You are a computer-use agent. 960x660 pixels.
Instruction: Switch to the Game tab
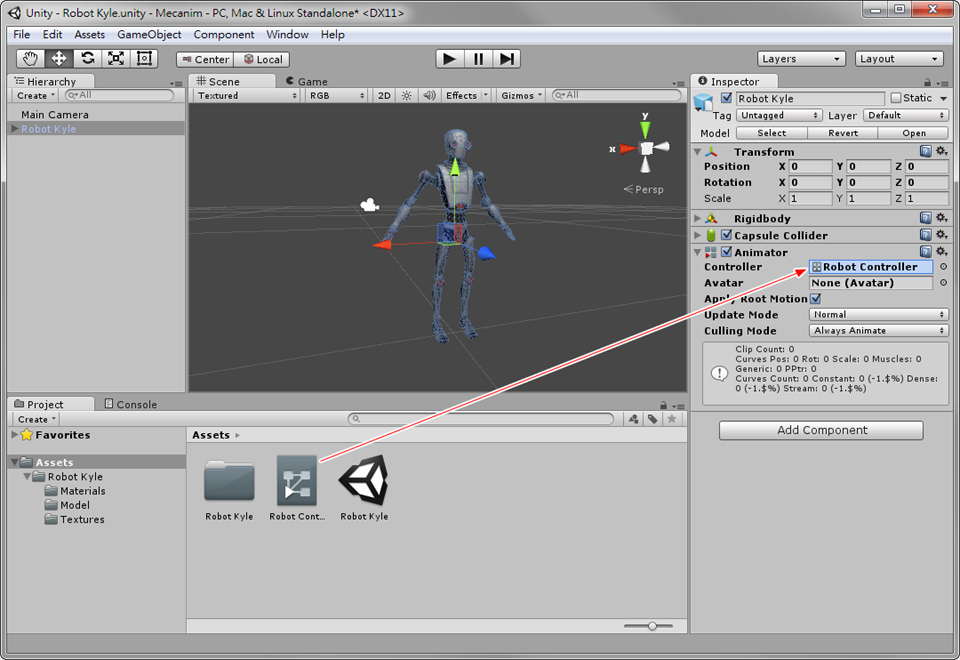pyautogui.click(x=307, y=81)
